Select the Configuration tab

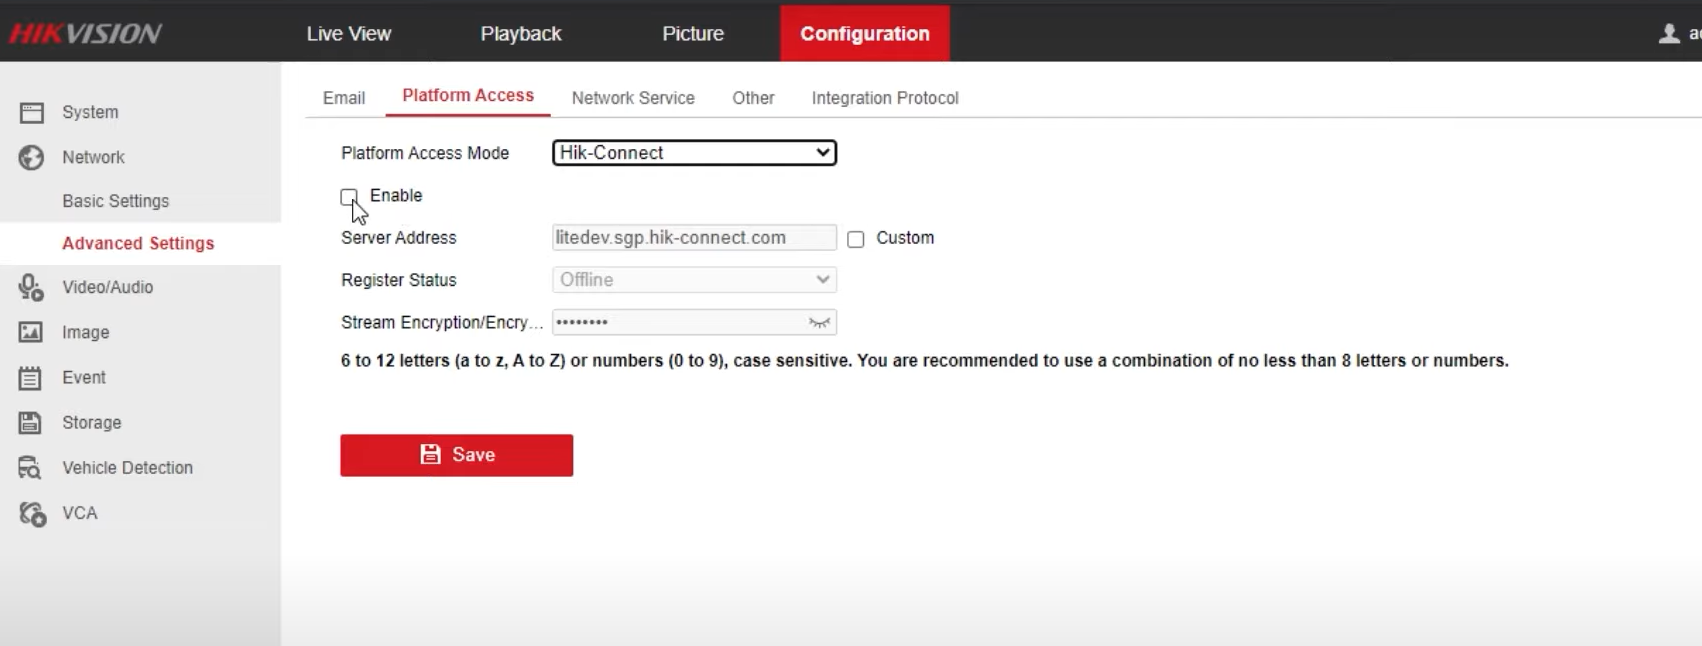tap(865, 33)
